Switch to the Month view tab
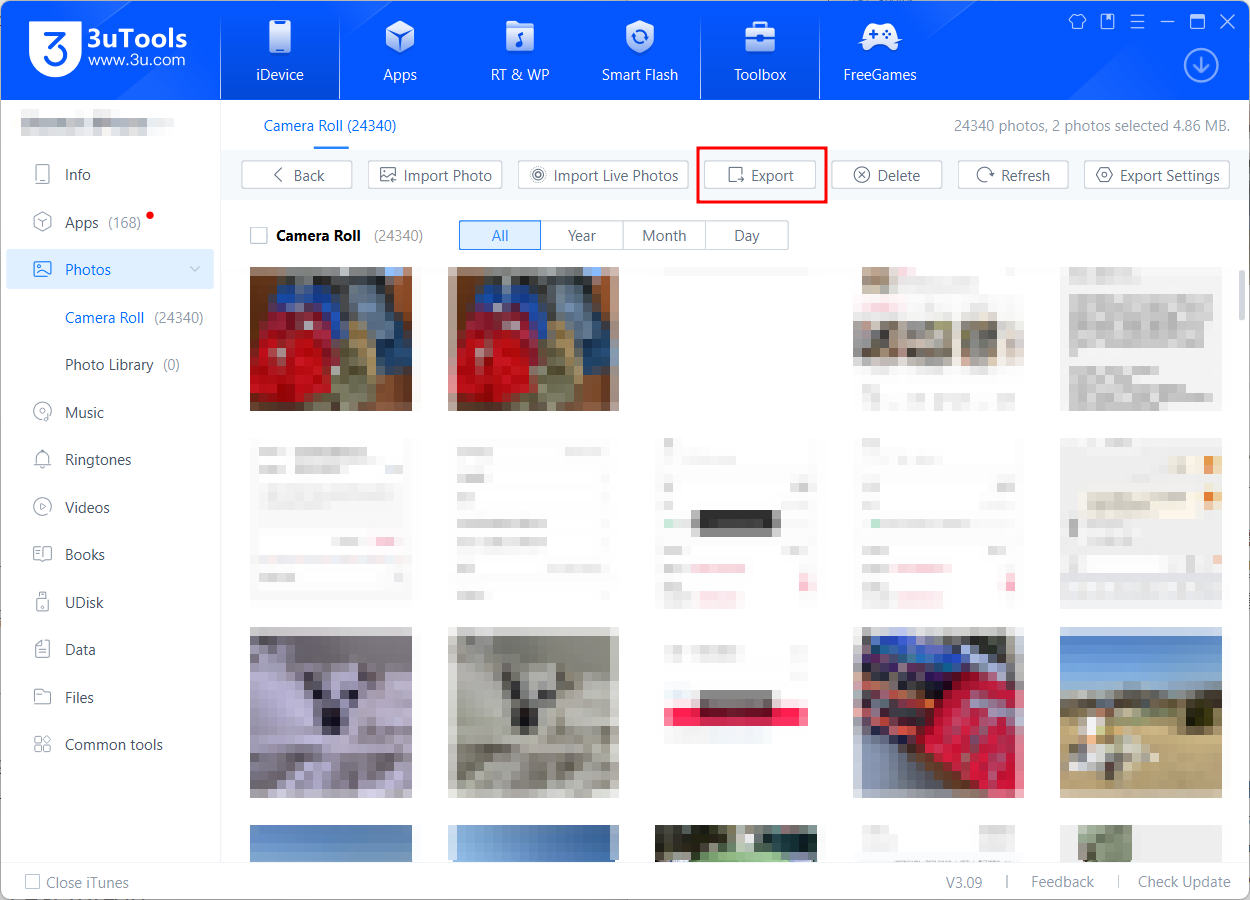Viewport: 1250px width, 900px height. (664, 235)
